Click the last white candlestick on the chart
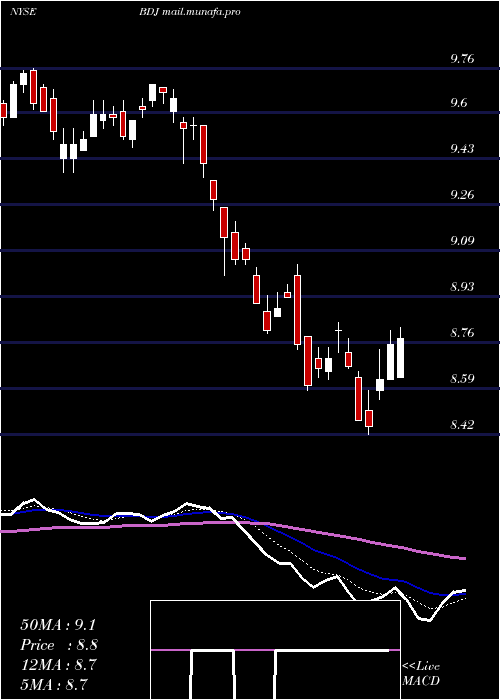 tap(400, 358)
